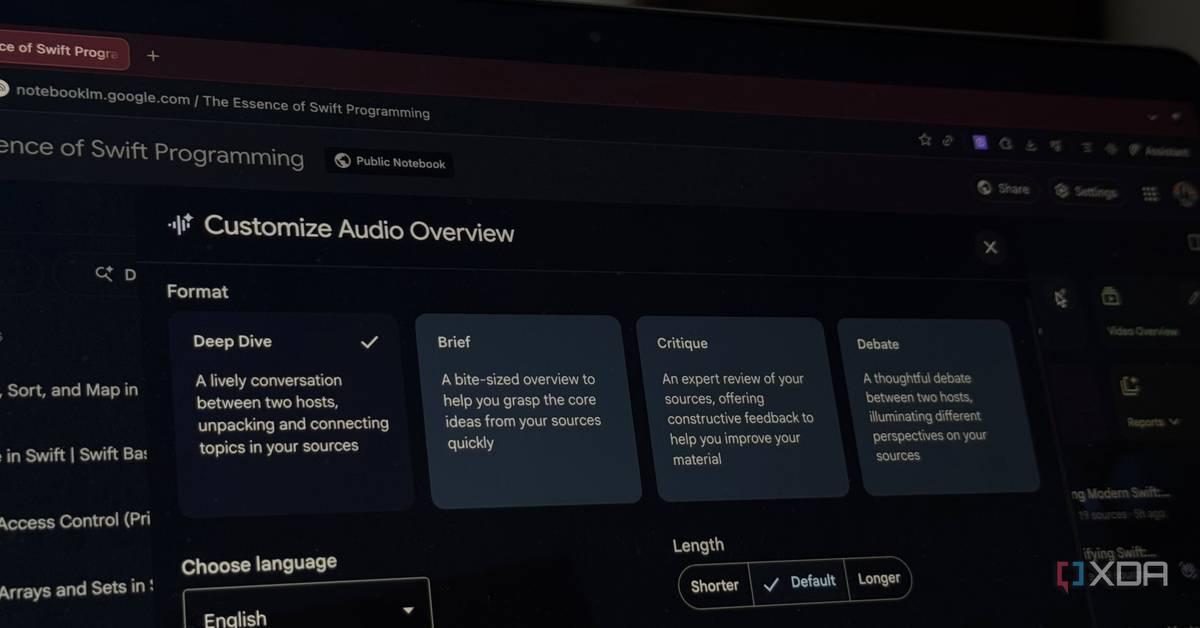Click the notebooklm.google.com address bar
The height and width of the screenshot is (628, 1200).
point(220,103)
